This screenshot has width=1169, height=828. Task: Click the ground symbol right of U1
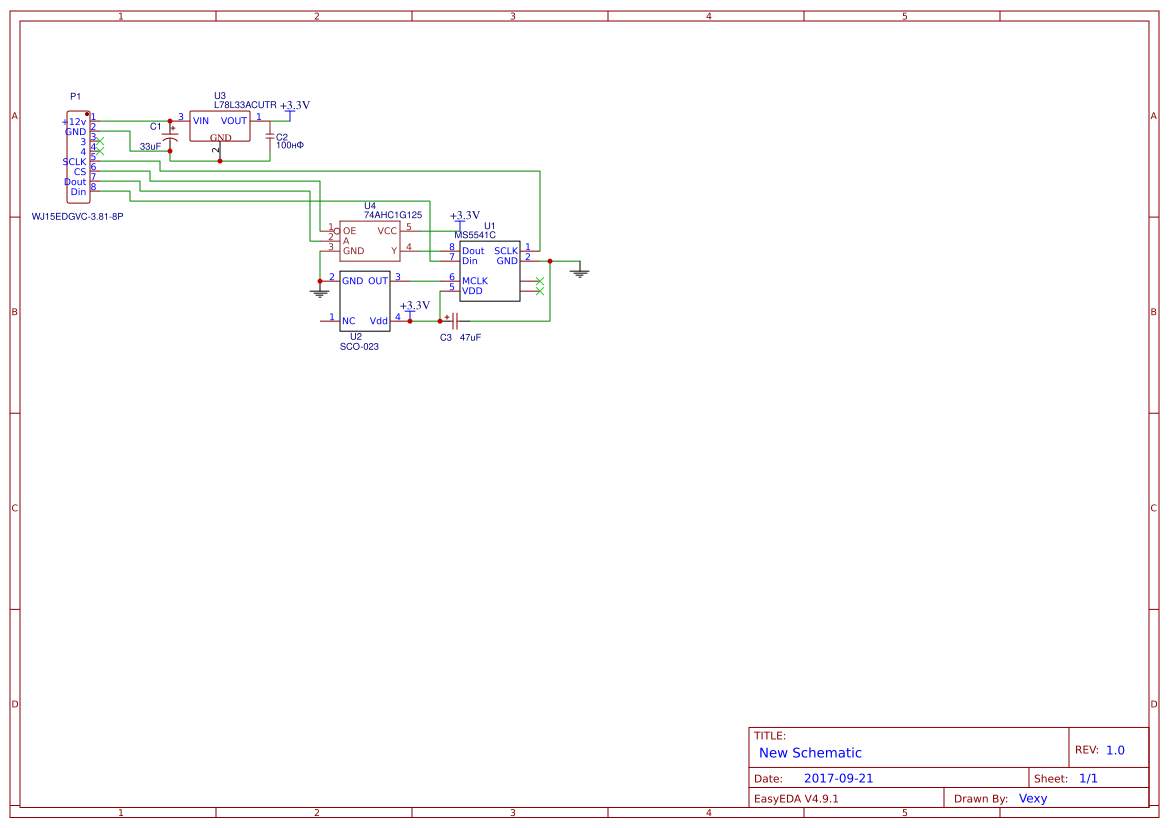tap(580, 272)
